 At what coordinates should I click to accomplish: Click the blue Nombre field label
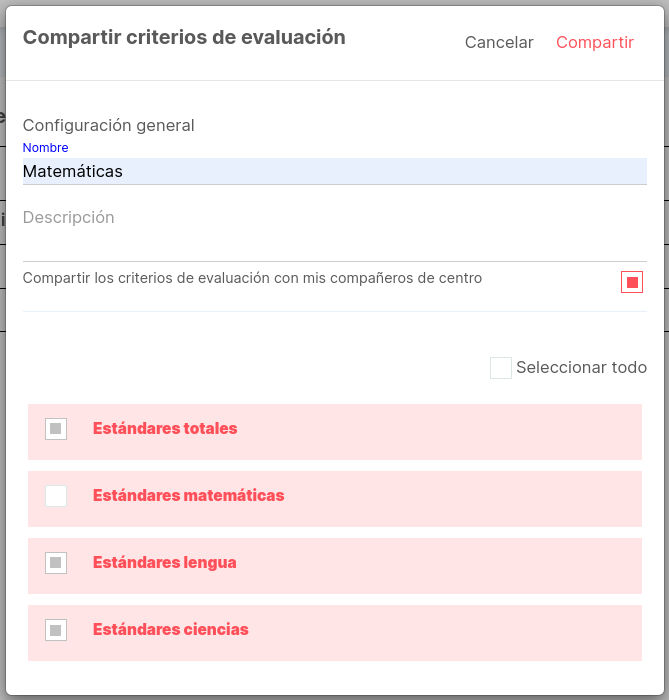(x=46, y=148)
